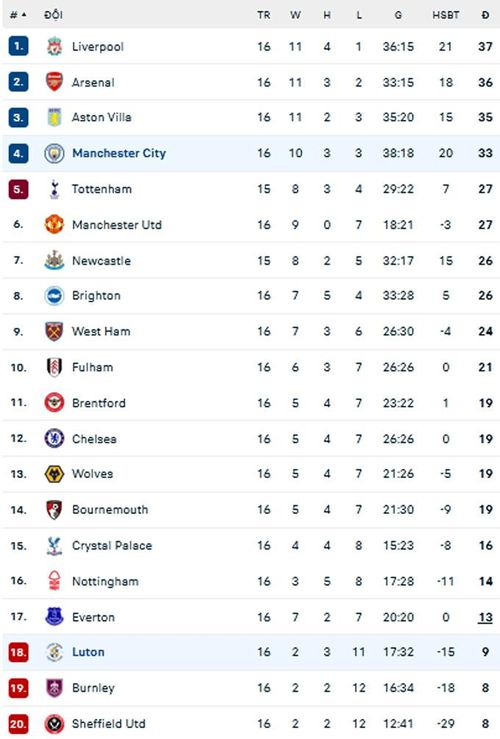This screenshot has height=739, width=500.
Task: Click the Everton club crest icon
Action: click(x=54, y=616)
